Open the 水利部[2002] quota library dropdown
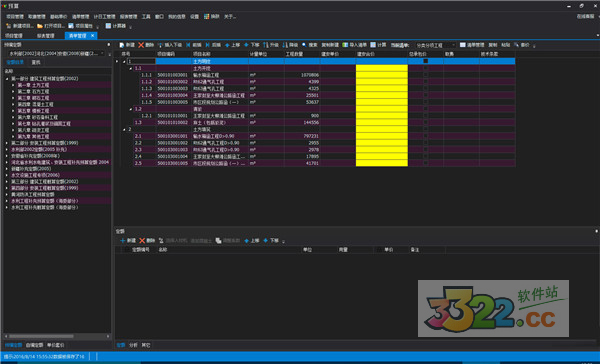Image resolution: width=600 pixels, height=364 pixels. tap(103, 54)
